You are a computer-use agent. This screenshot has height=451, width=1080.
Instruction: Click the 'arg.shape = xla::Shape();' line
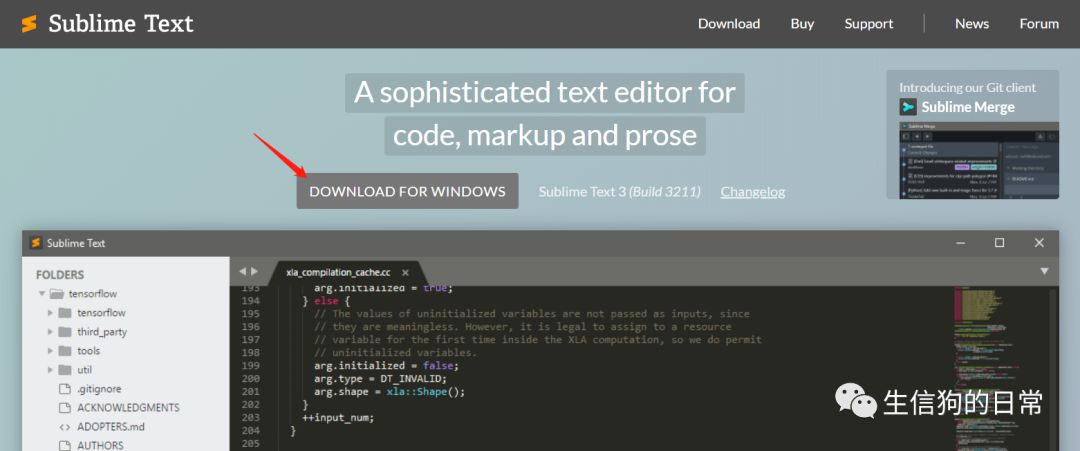tap(390, 392)
